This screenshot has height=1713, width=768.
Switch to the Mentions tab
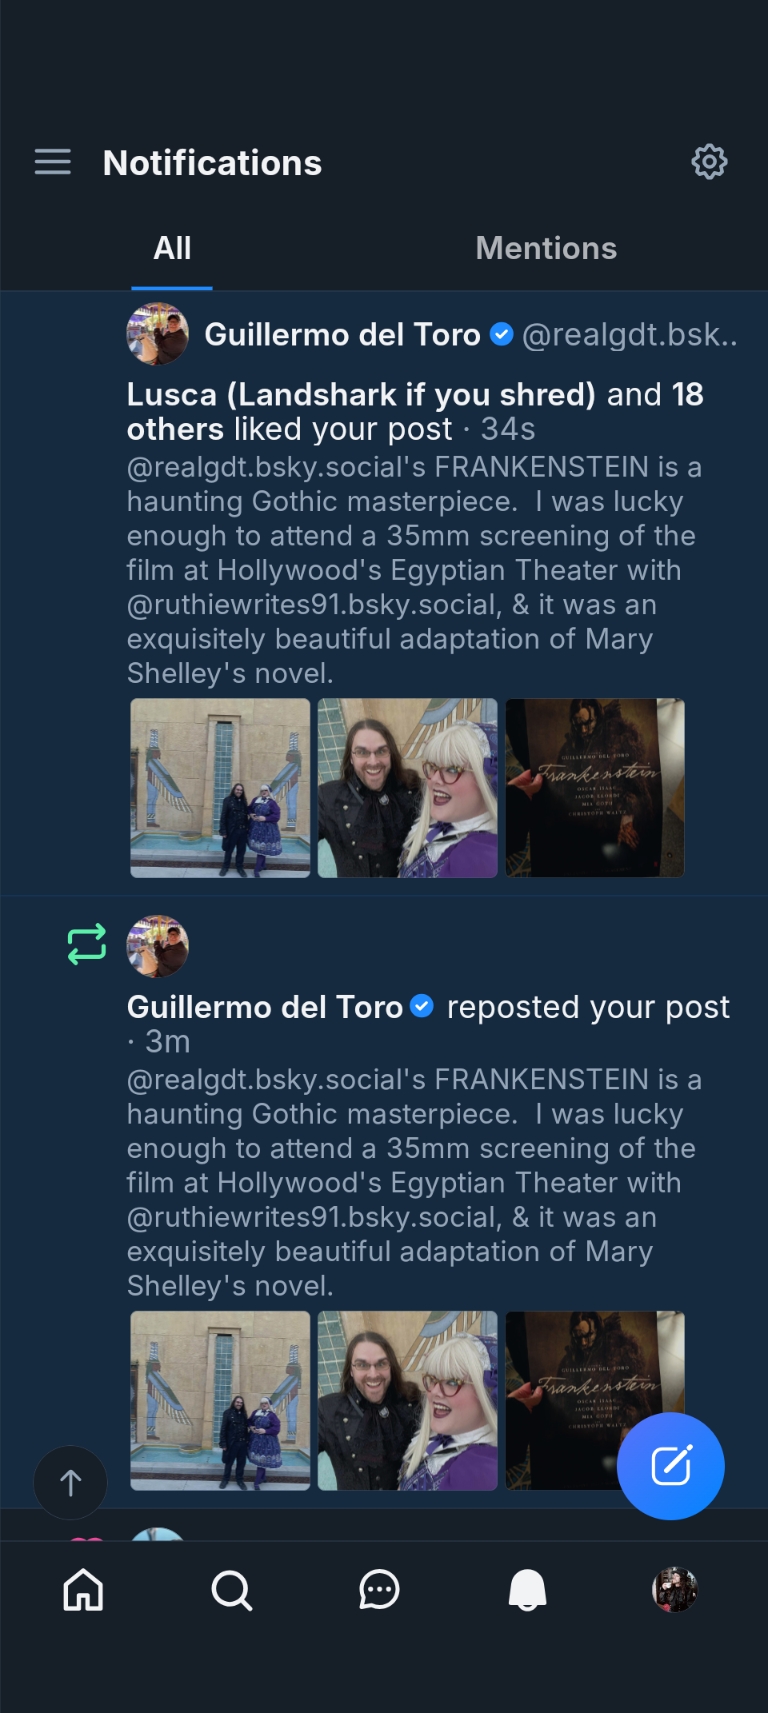pos(546,248)
